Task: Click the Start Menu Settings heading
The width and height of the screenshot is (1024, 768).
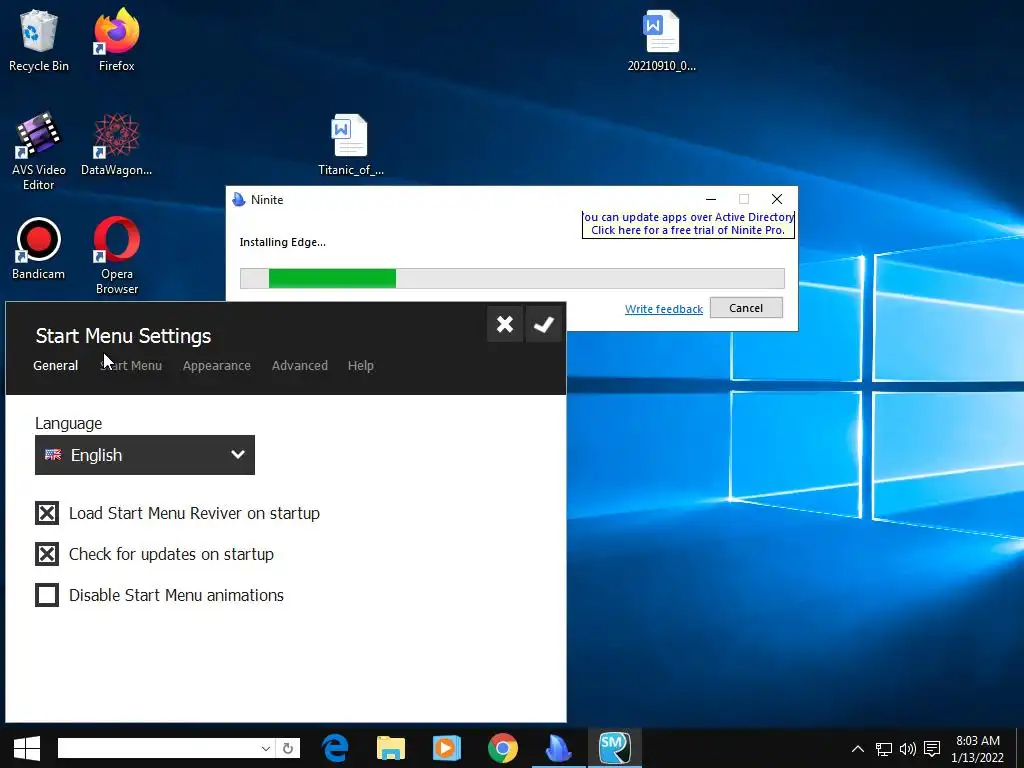Action: (123, 336)
